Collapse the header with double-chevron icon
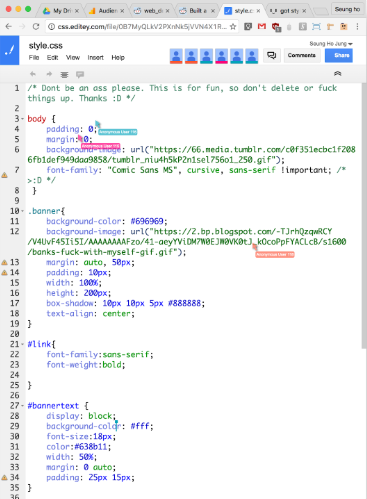367x499 pixels. (337, 74)
